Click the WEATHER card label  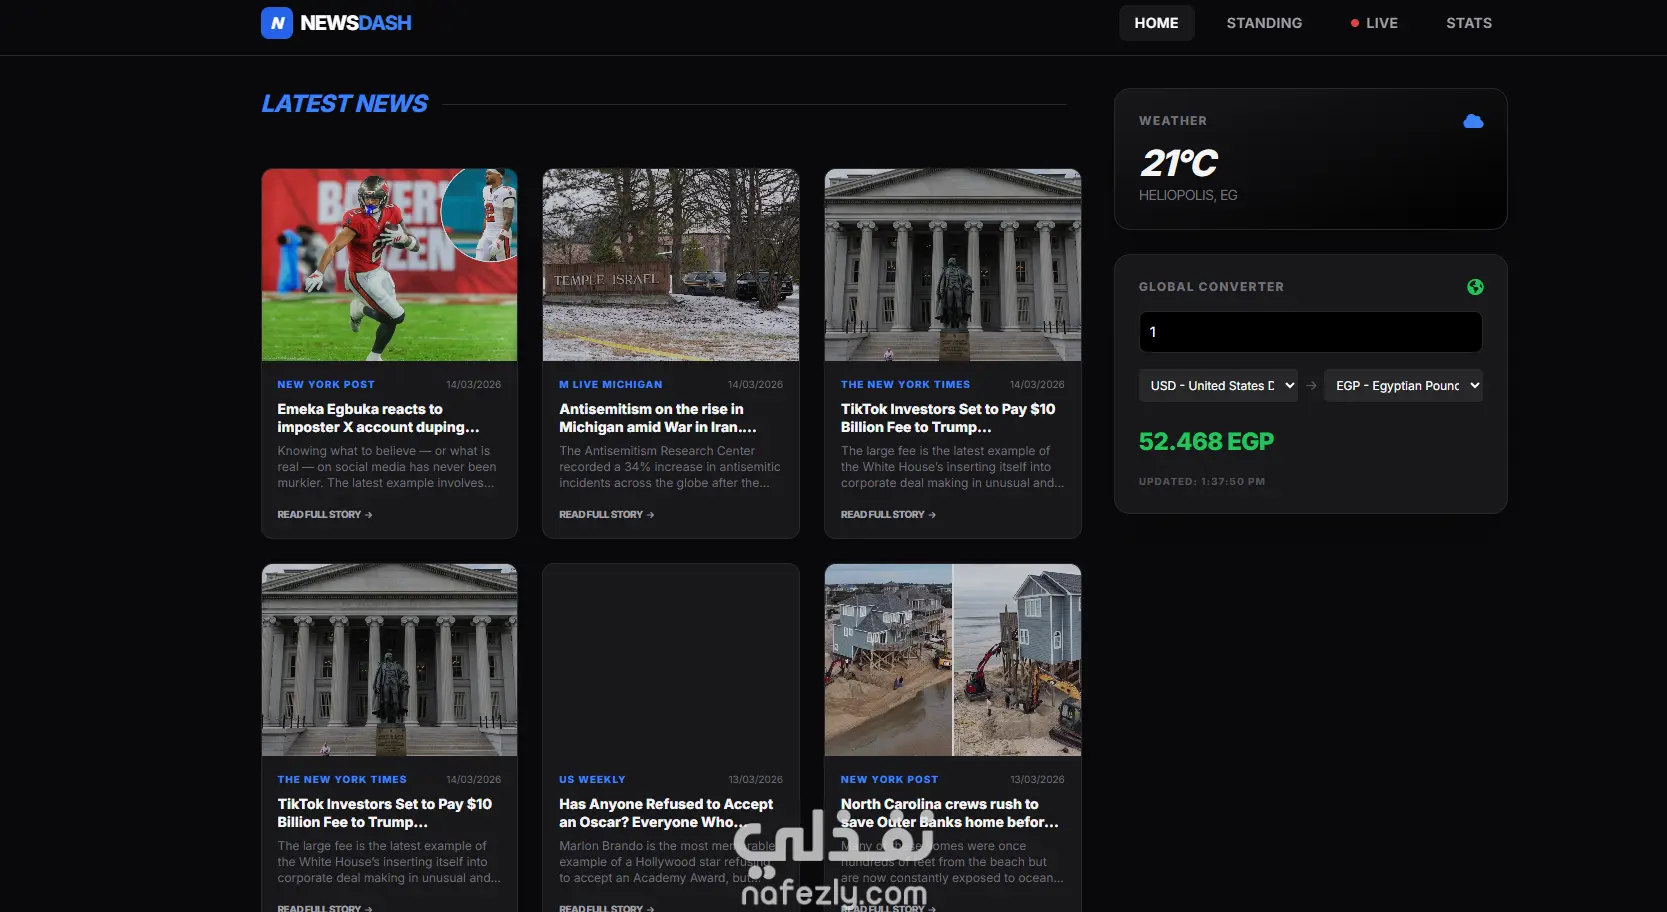coord(1173,121)
